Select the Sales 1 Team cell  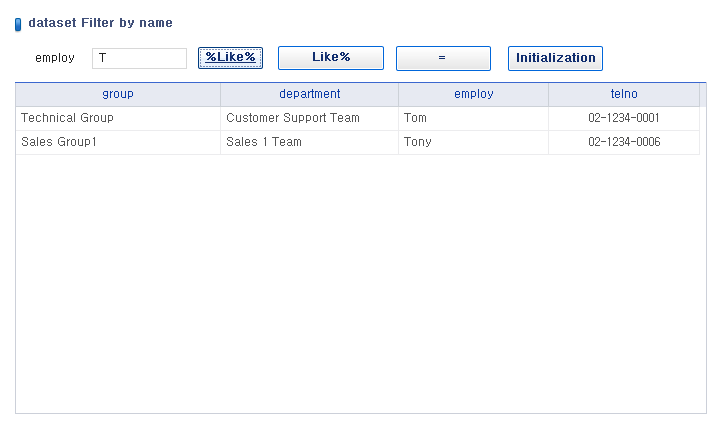coord(309,142)
